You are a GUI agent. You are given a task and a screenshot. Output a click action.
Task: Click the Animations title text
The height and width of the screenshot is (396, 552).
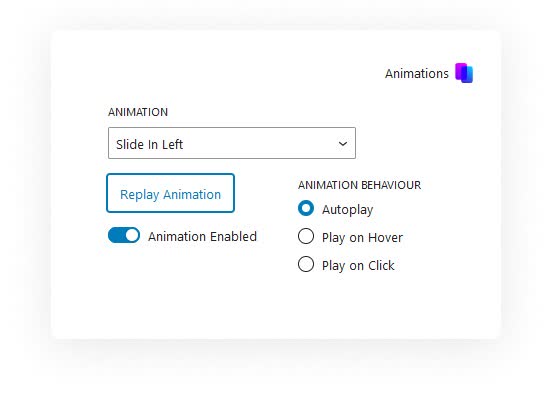pos(417,74)
